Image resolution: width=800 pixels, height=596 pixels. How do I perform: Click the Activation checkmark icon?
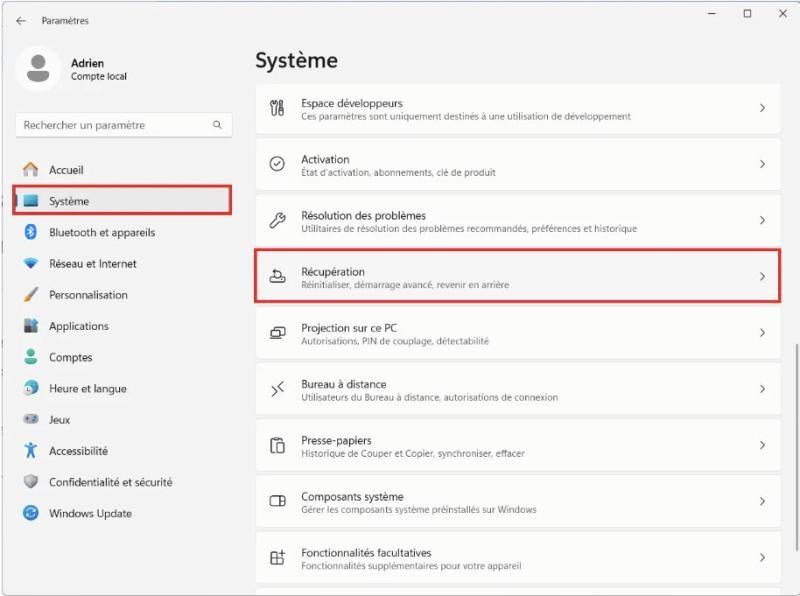click(277, 164)
